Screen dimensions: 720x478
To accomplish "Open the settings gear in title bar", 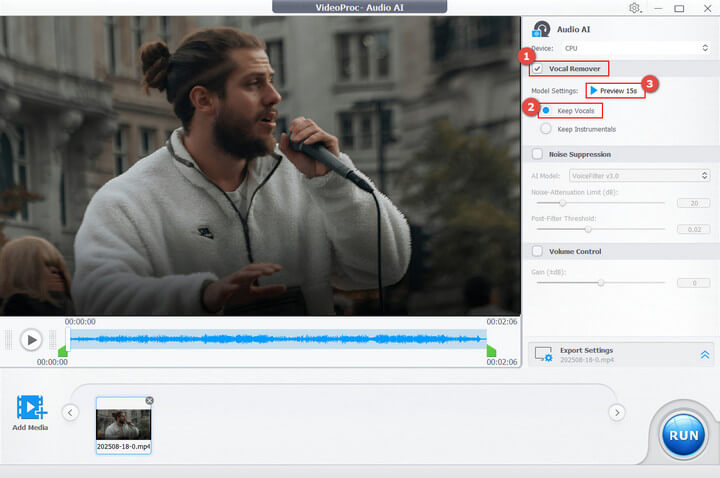I will click(635, 8).
